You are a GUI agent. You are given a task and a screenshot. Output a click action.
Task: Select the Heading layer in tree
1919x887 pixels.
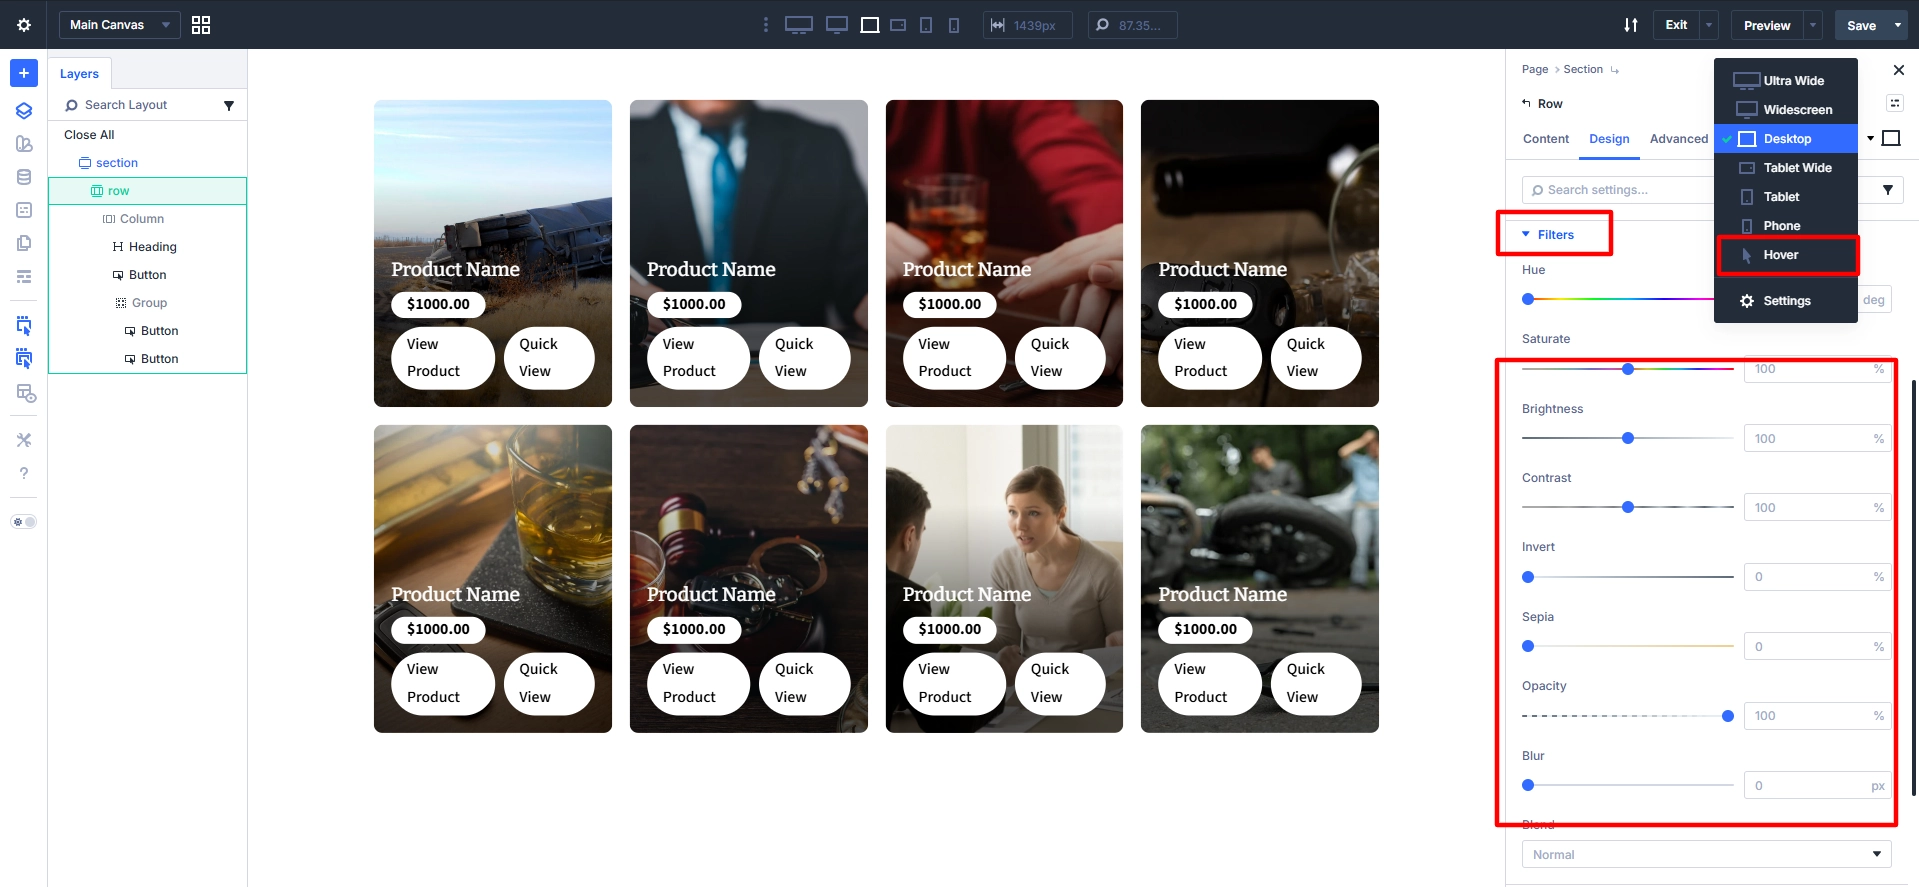point(152,247)
